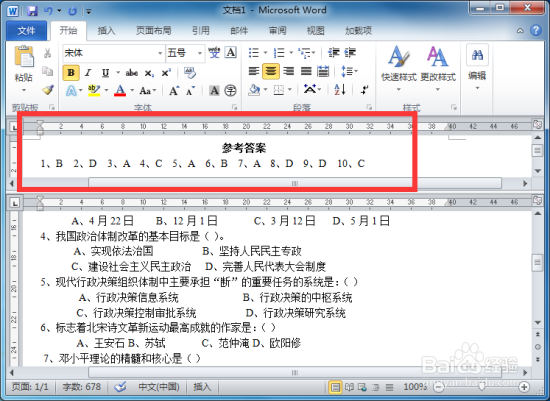This screenshot has height=401, width=550.
Task: Click the 插入 overtype mode status
Action: (x=202, y=387)
